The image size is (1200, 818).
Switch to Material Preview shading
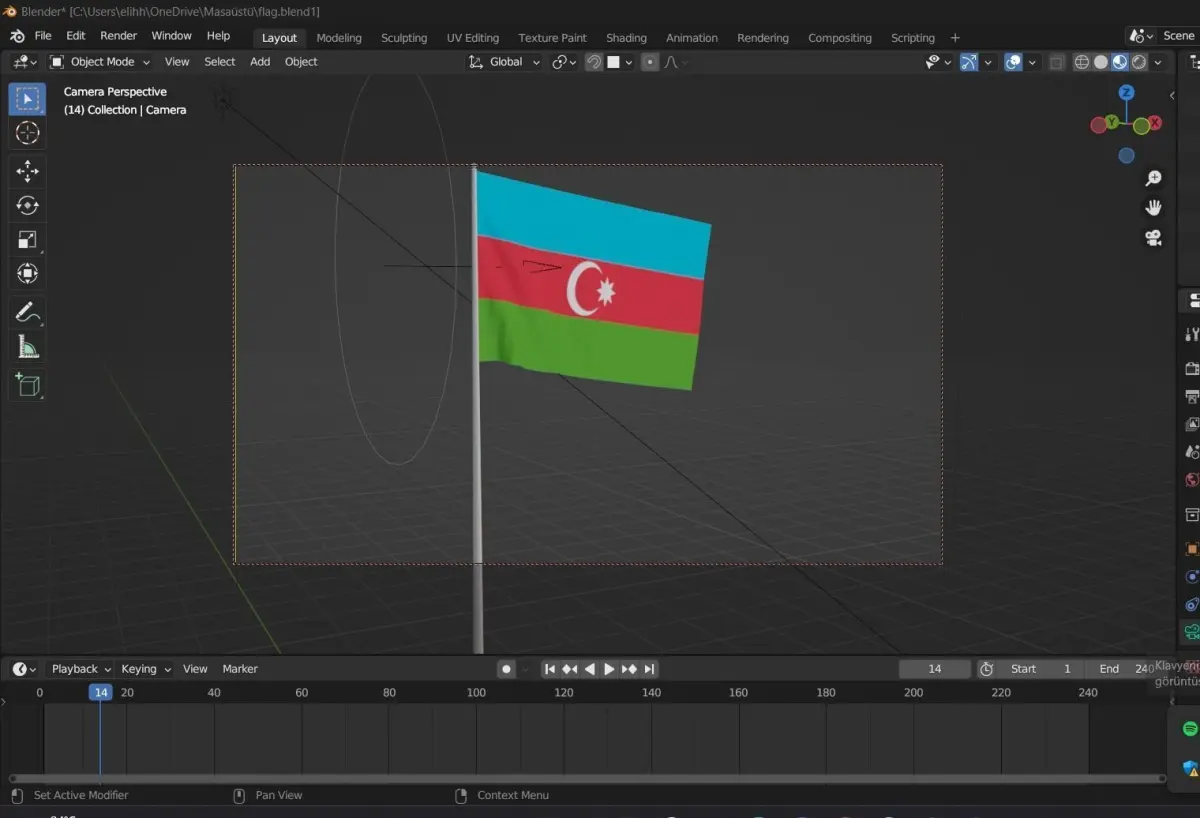[1120, 62]
